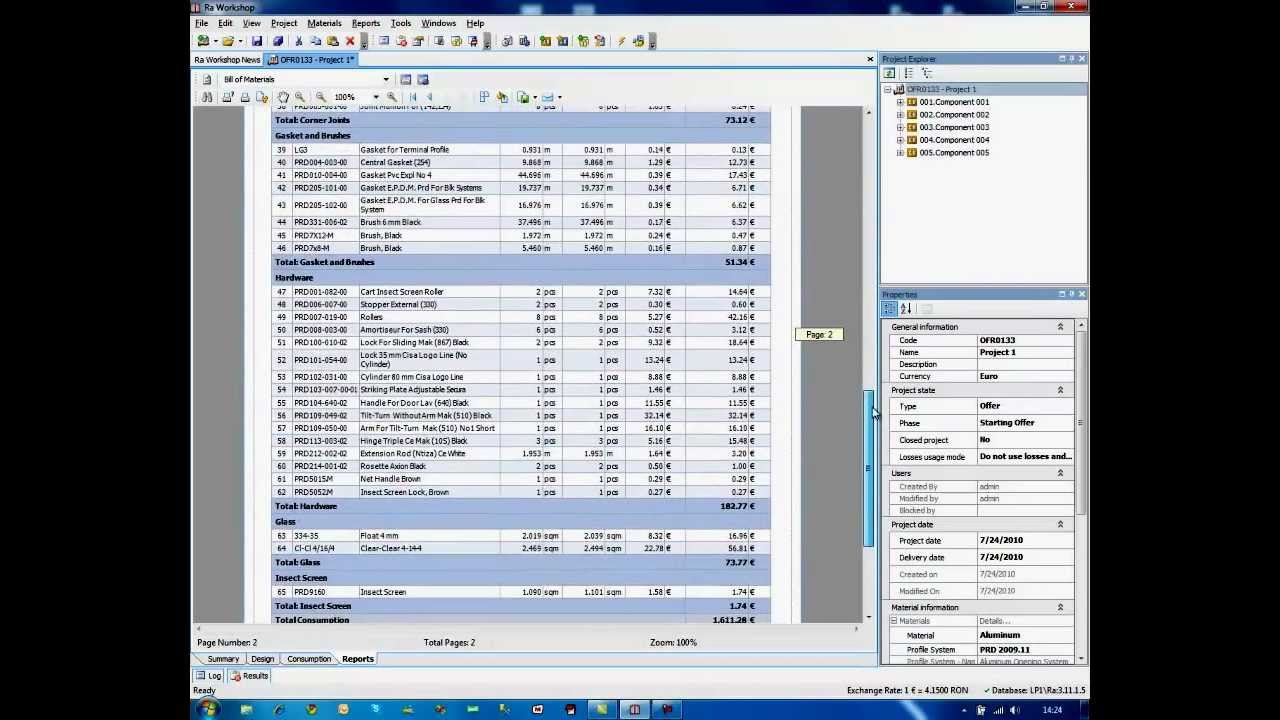Open the Materials menu
1280x720 pixels.
[x=324, y=23]
